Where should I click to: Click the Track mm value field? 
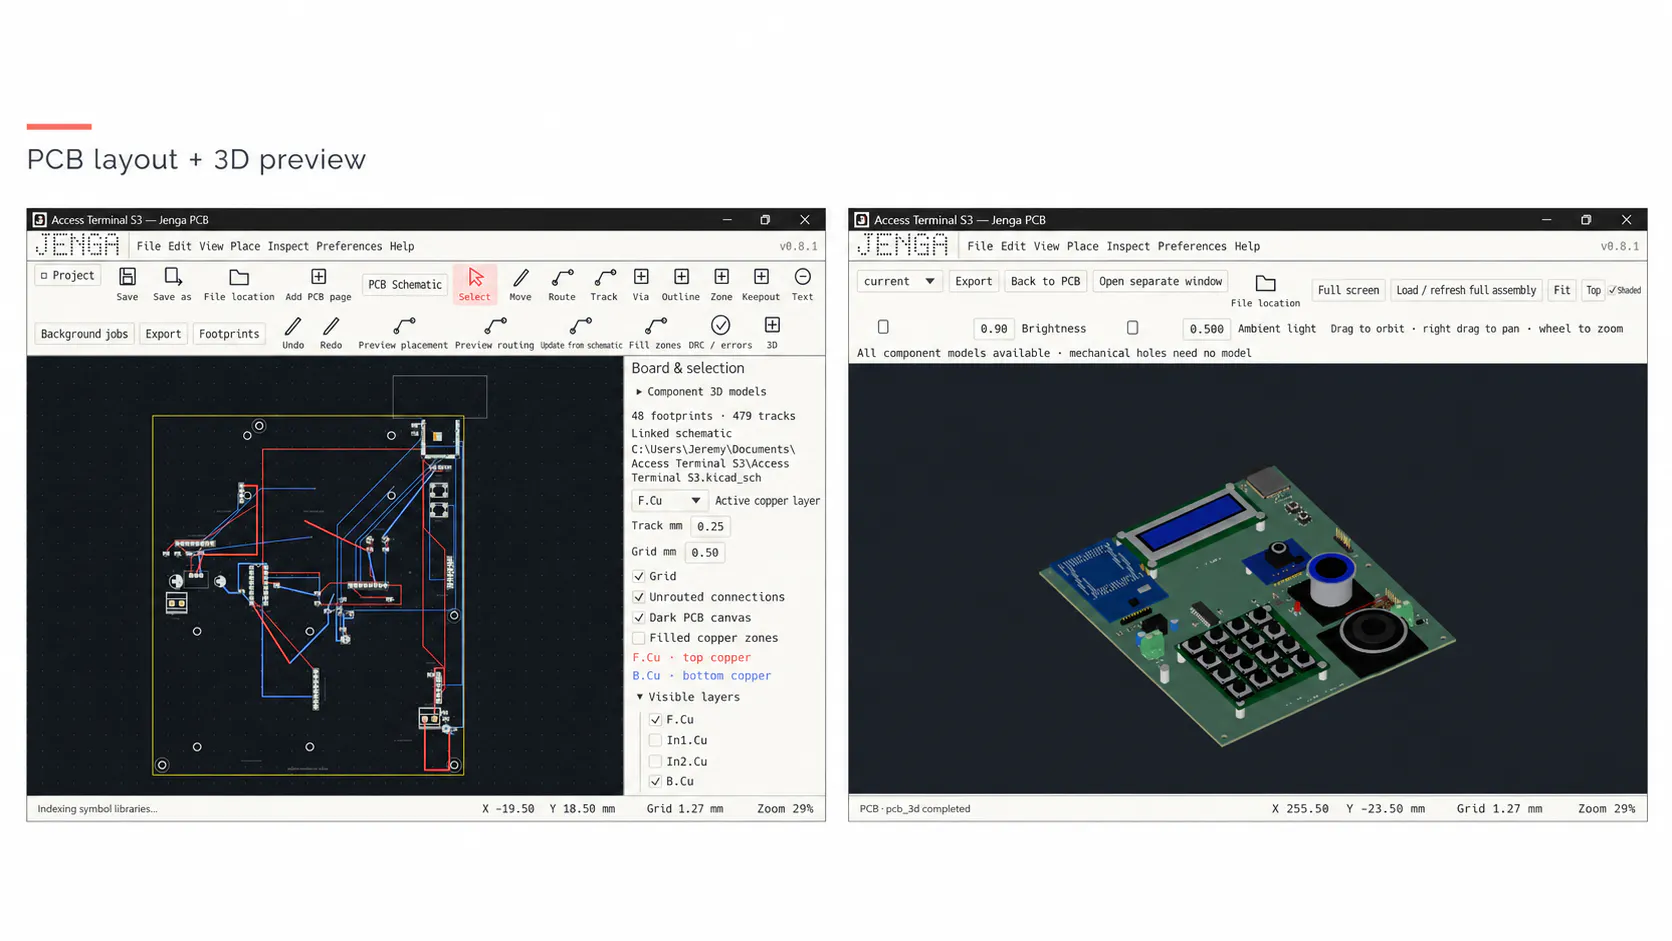click(710, 526)
